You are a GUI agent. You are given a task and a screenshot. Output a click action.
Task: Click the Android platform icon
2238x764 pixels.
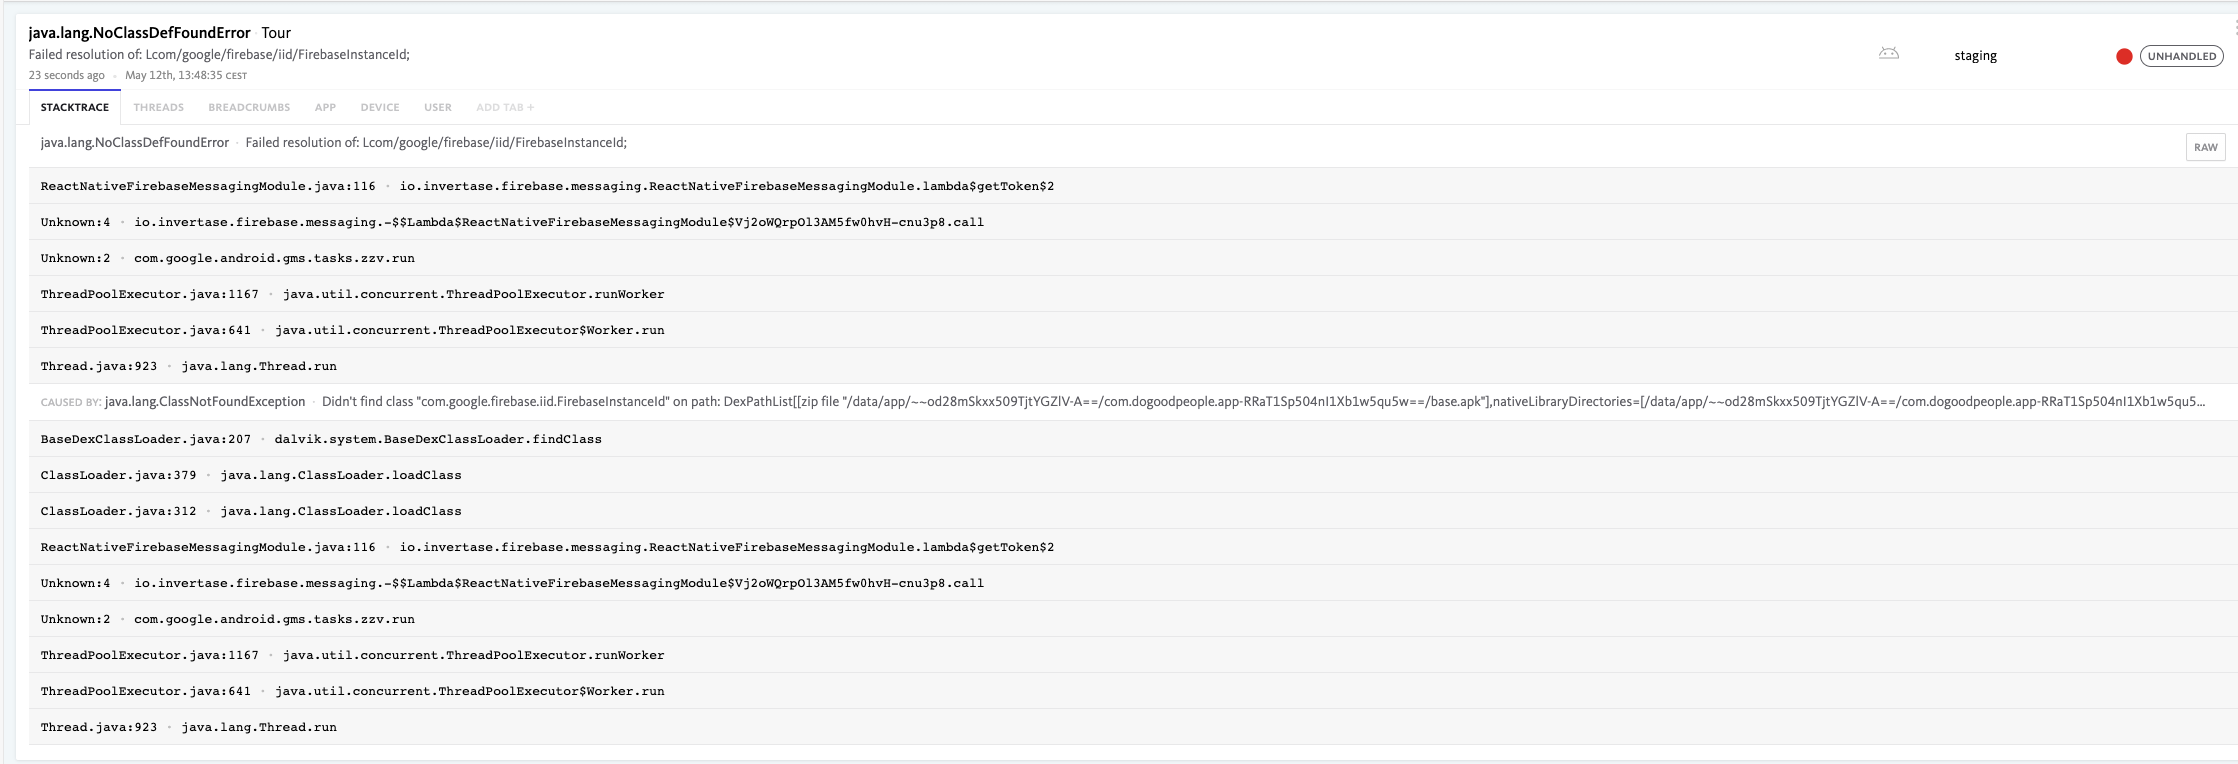pos(1888,54)
